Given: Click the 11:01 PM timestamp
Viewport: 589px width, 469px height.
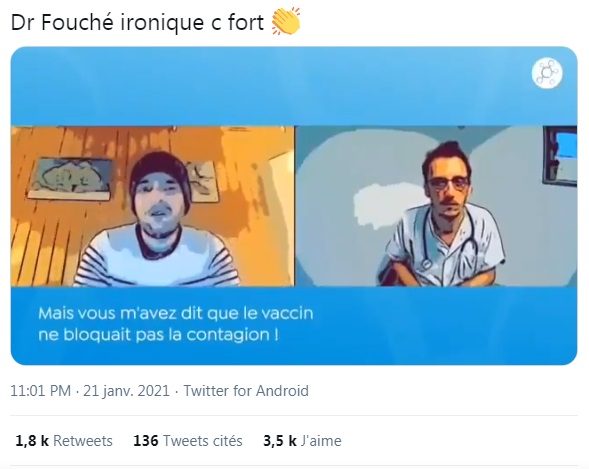Looking at the screenshot, I should 41,391.
